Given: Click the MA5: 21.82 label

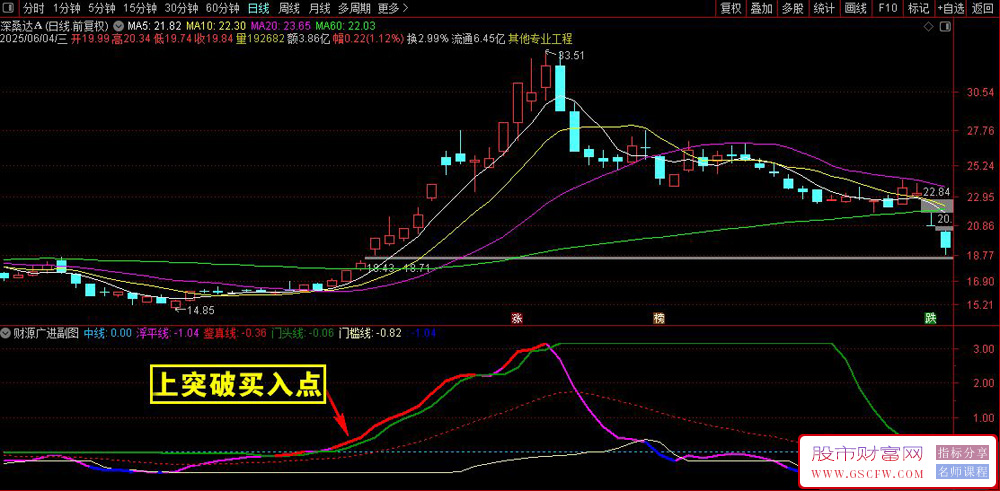Looking at the screenshot, I should tap(154, 27).
